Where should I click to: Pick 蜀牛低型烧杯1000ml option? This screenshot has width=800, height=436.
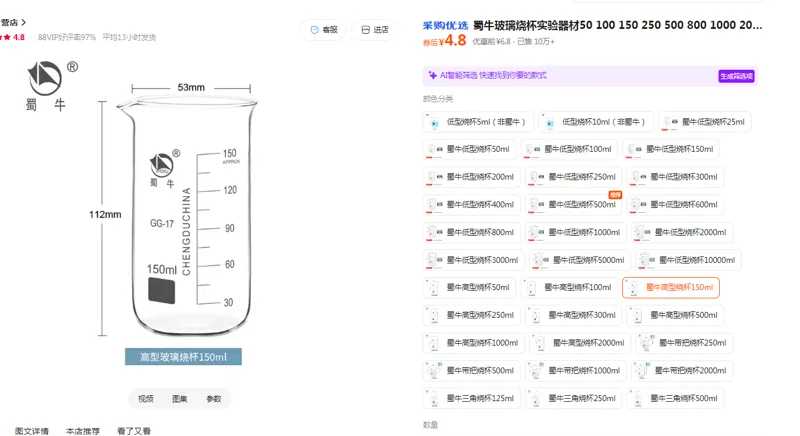576,232
